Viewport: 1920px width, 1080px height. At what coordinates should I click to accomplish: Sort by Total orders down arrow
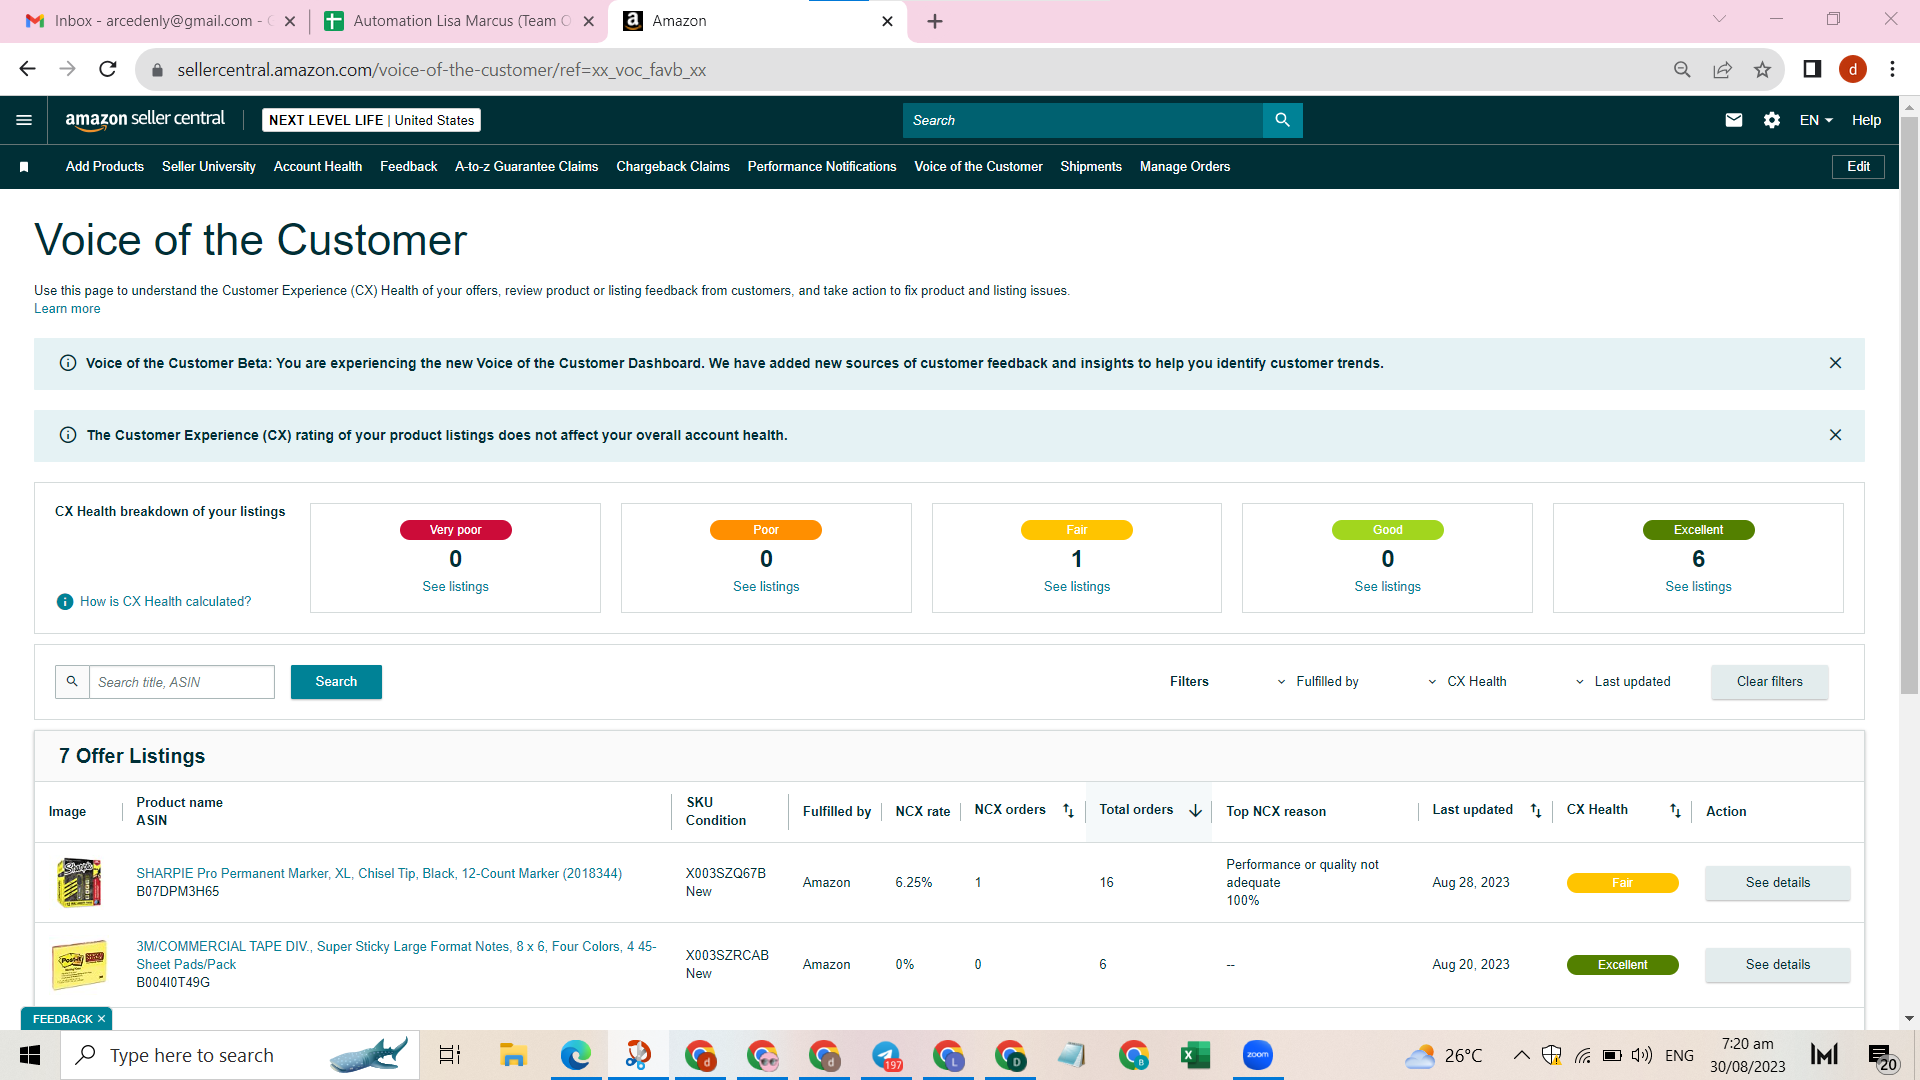click(x=1195, y=811)
